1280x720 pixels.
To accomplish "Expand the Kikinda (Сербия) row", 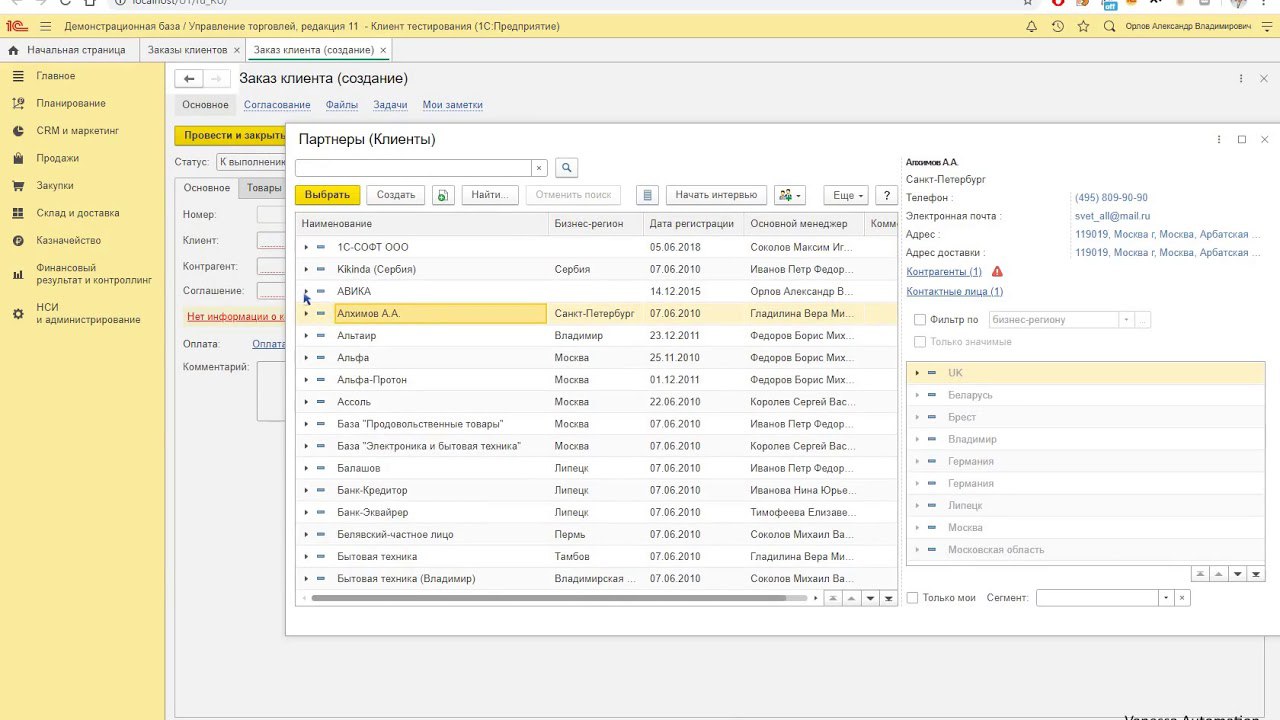I will [x=306, y=269].
